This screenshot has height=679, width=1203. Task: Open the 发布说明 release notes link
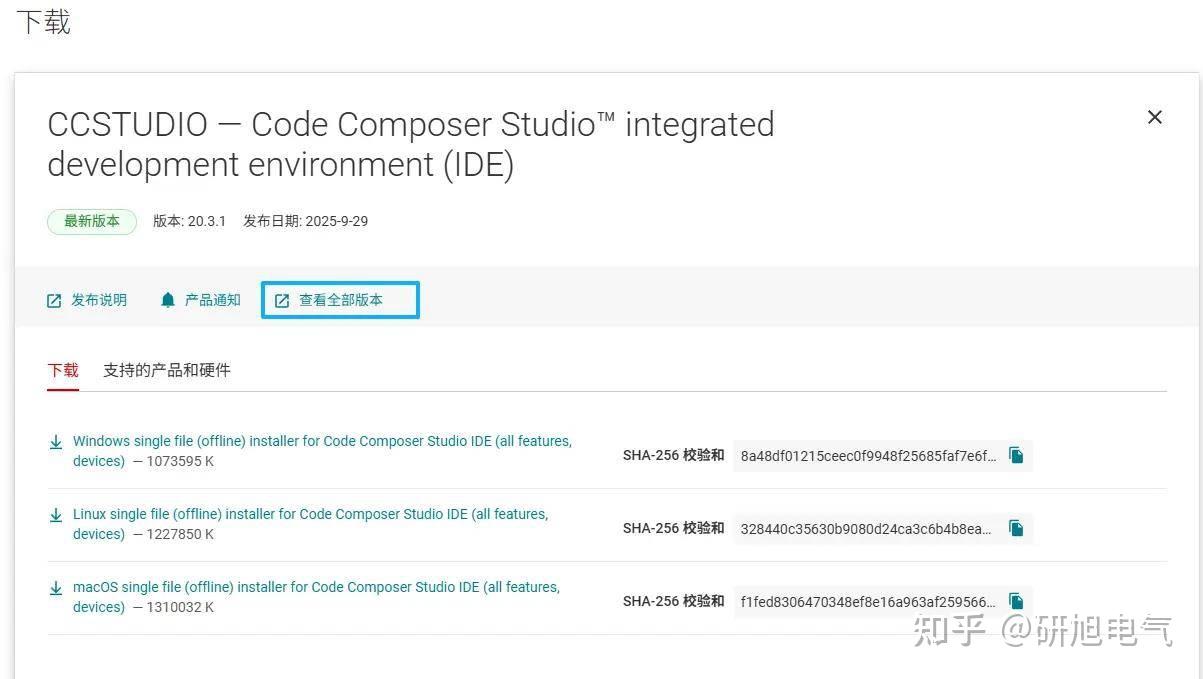(99, 300)
